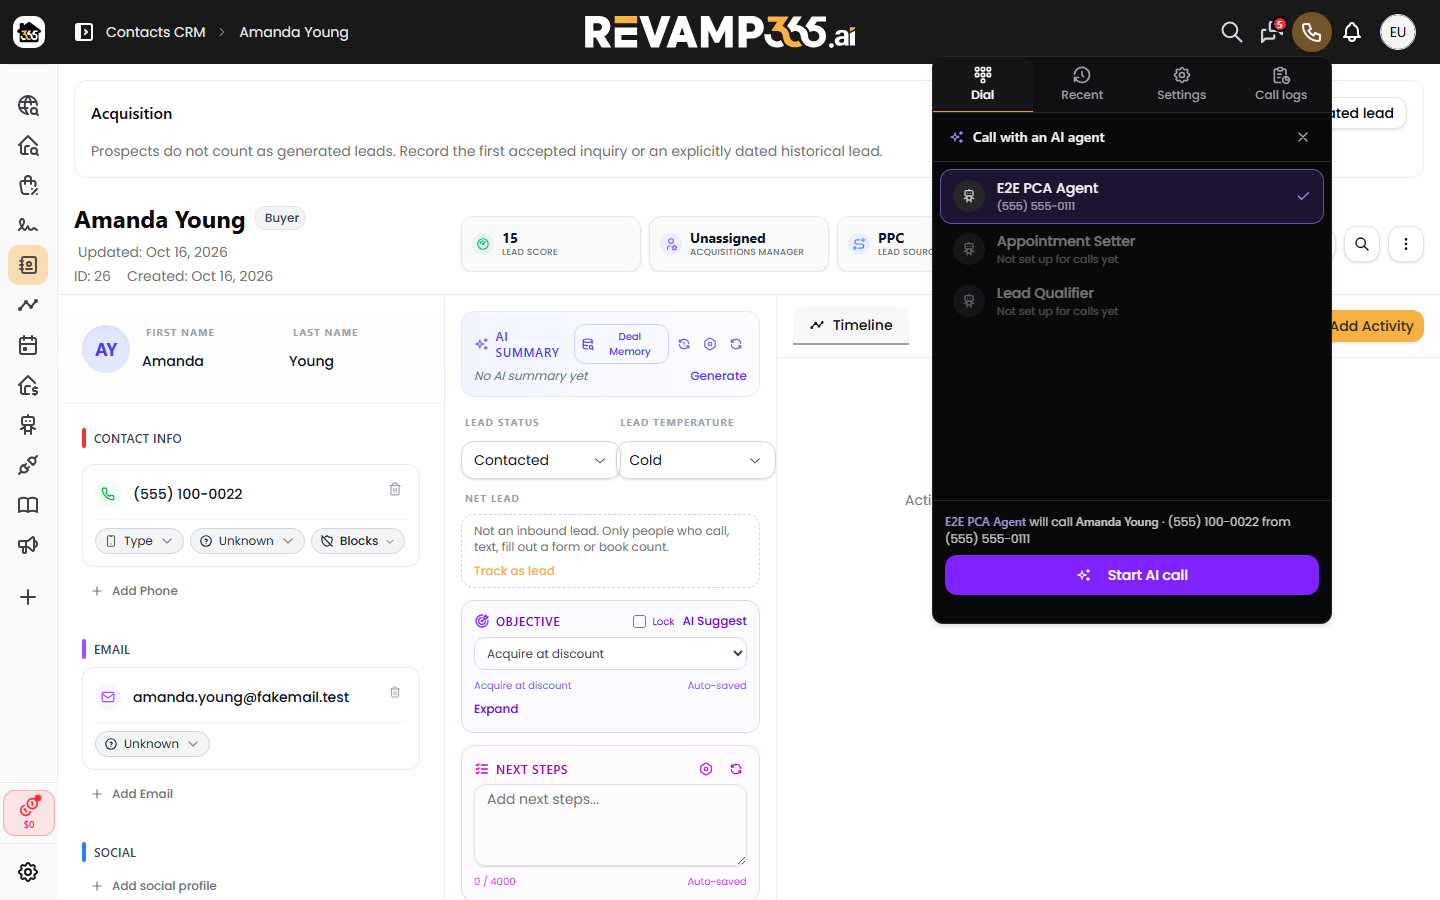The height and width of the screenshot is (900, 1440).
Task: Open the EU user avatar menu
Action: [1398, 32]
